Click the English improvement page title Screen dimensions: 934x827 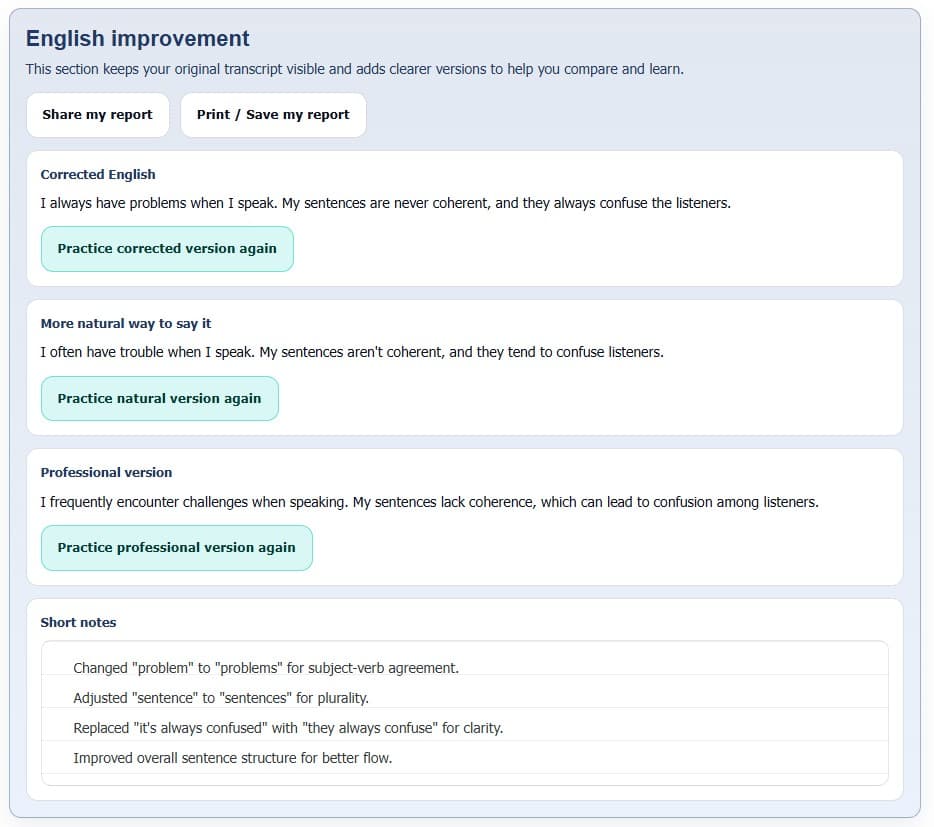137,38
